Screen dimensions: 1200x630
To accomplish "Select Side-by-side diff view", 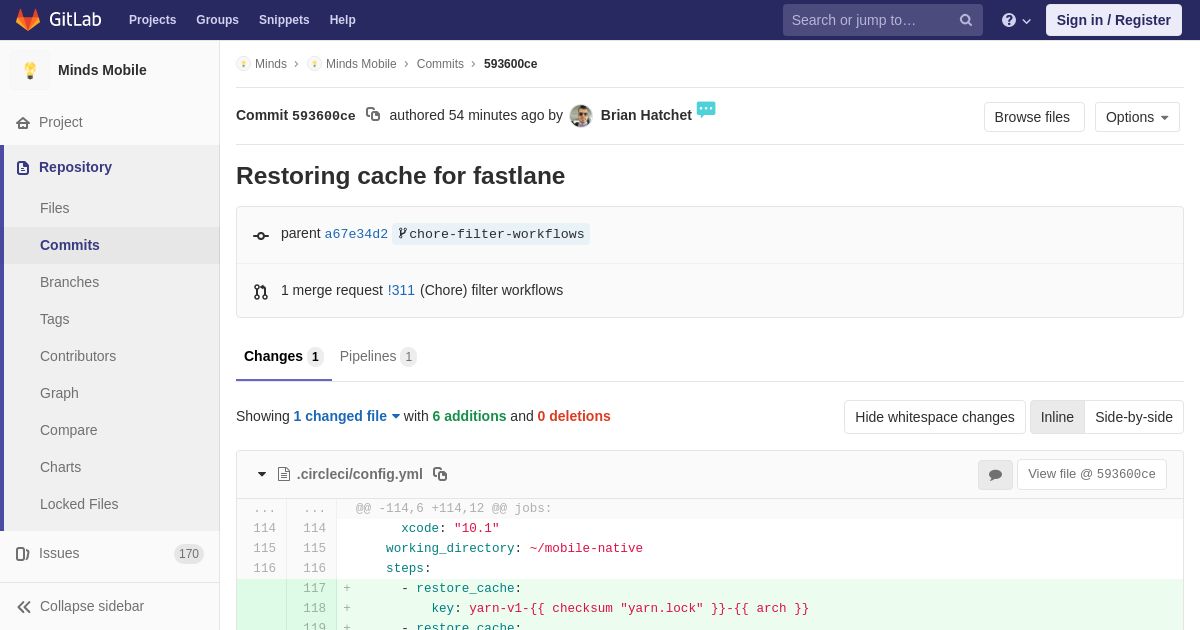I will point(1134,417).
